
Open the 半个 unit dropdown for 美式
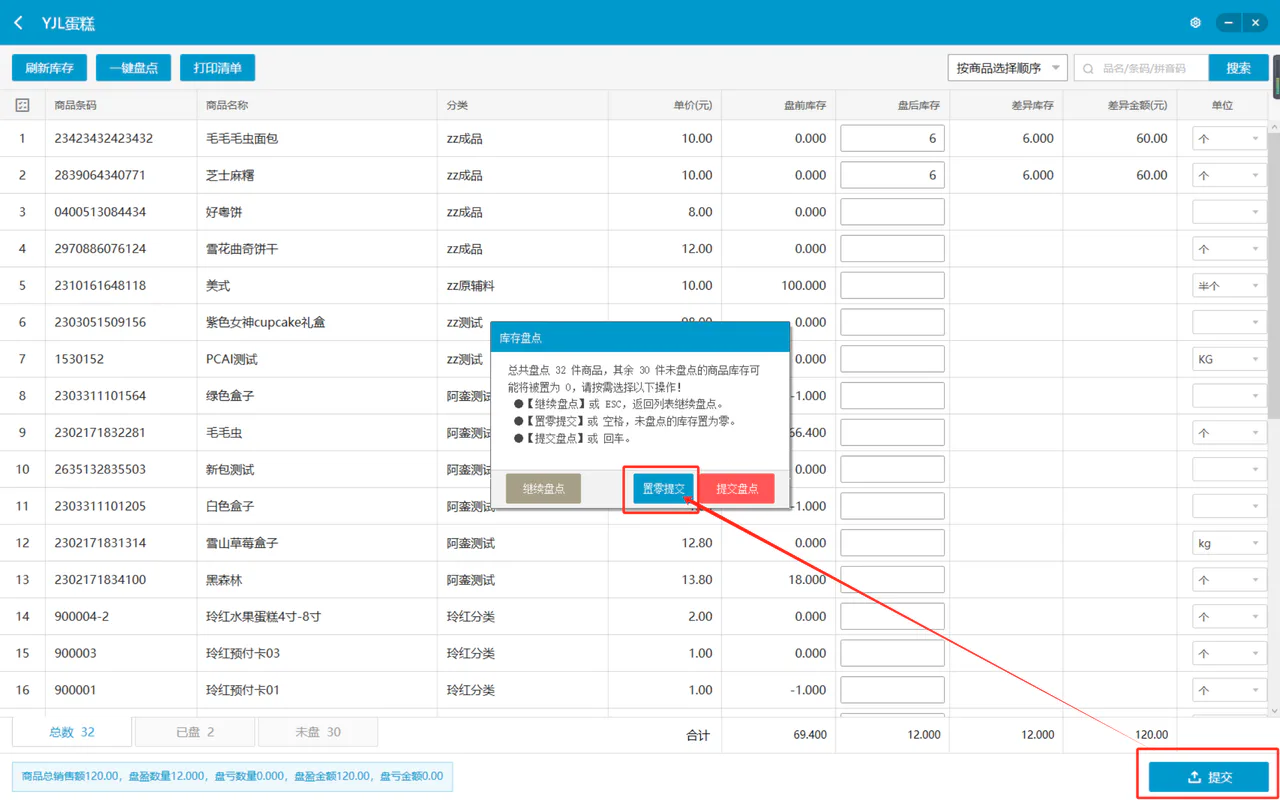point(1229,286)
